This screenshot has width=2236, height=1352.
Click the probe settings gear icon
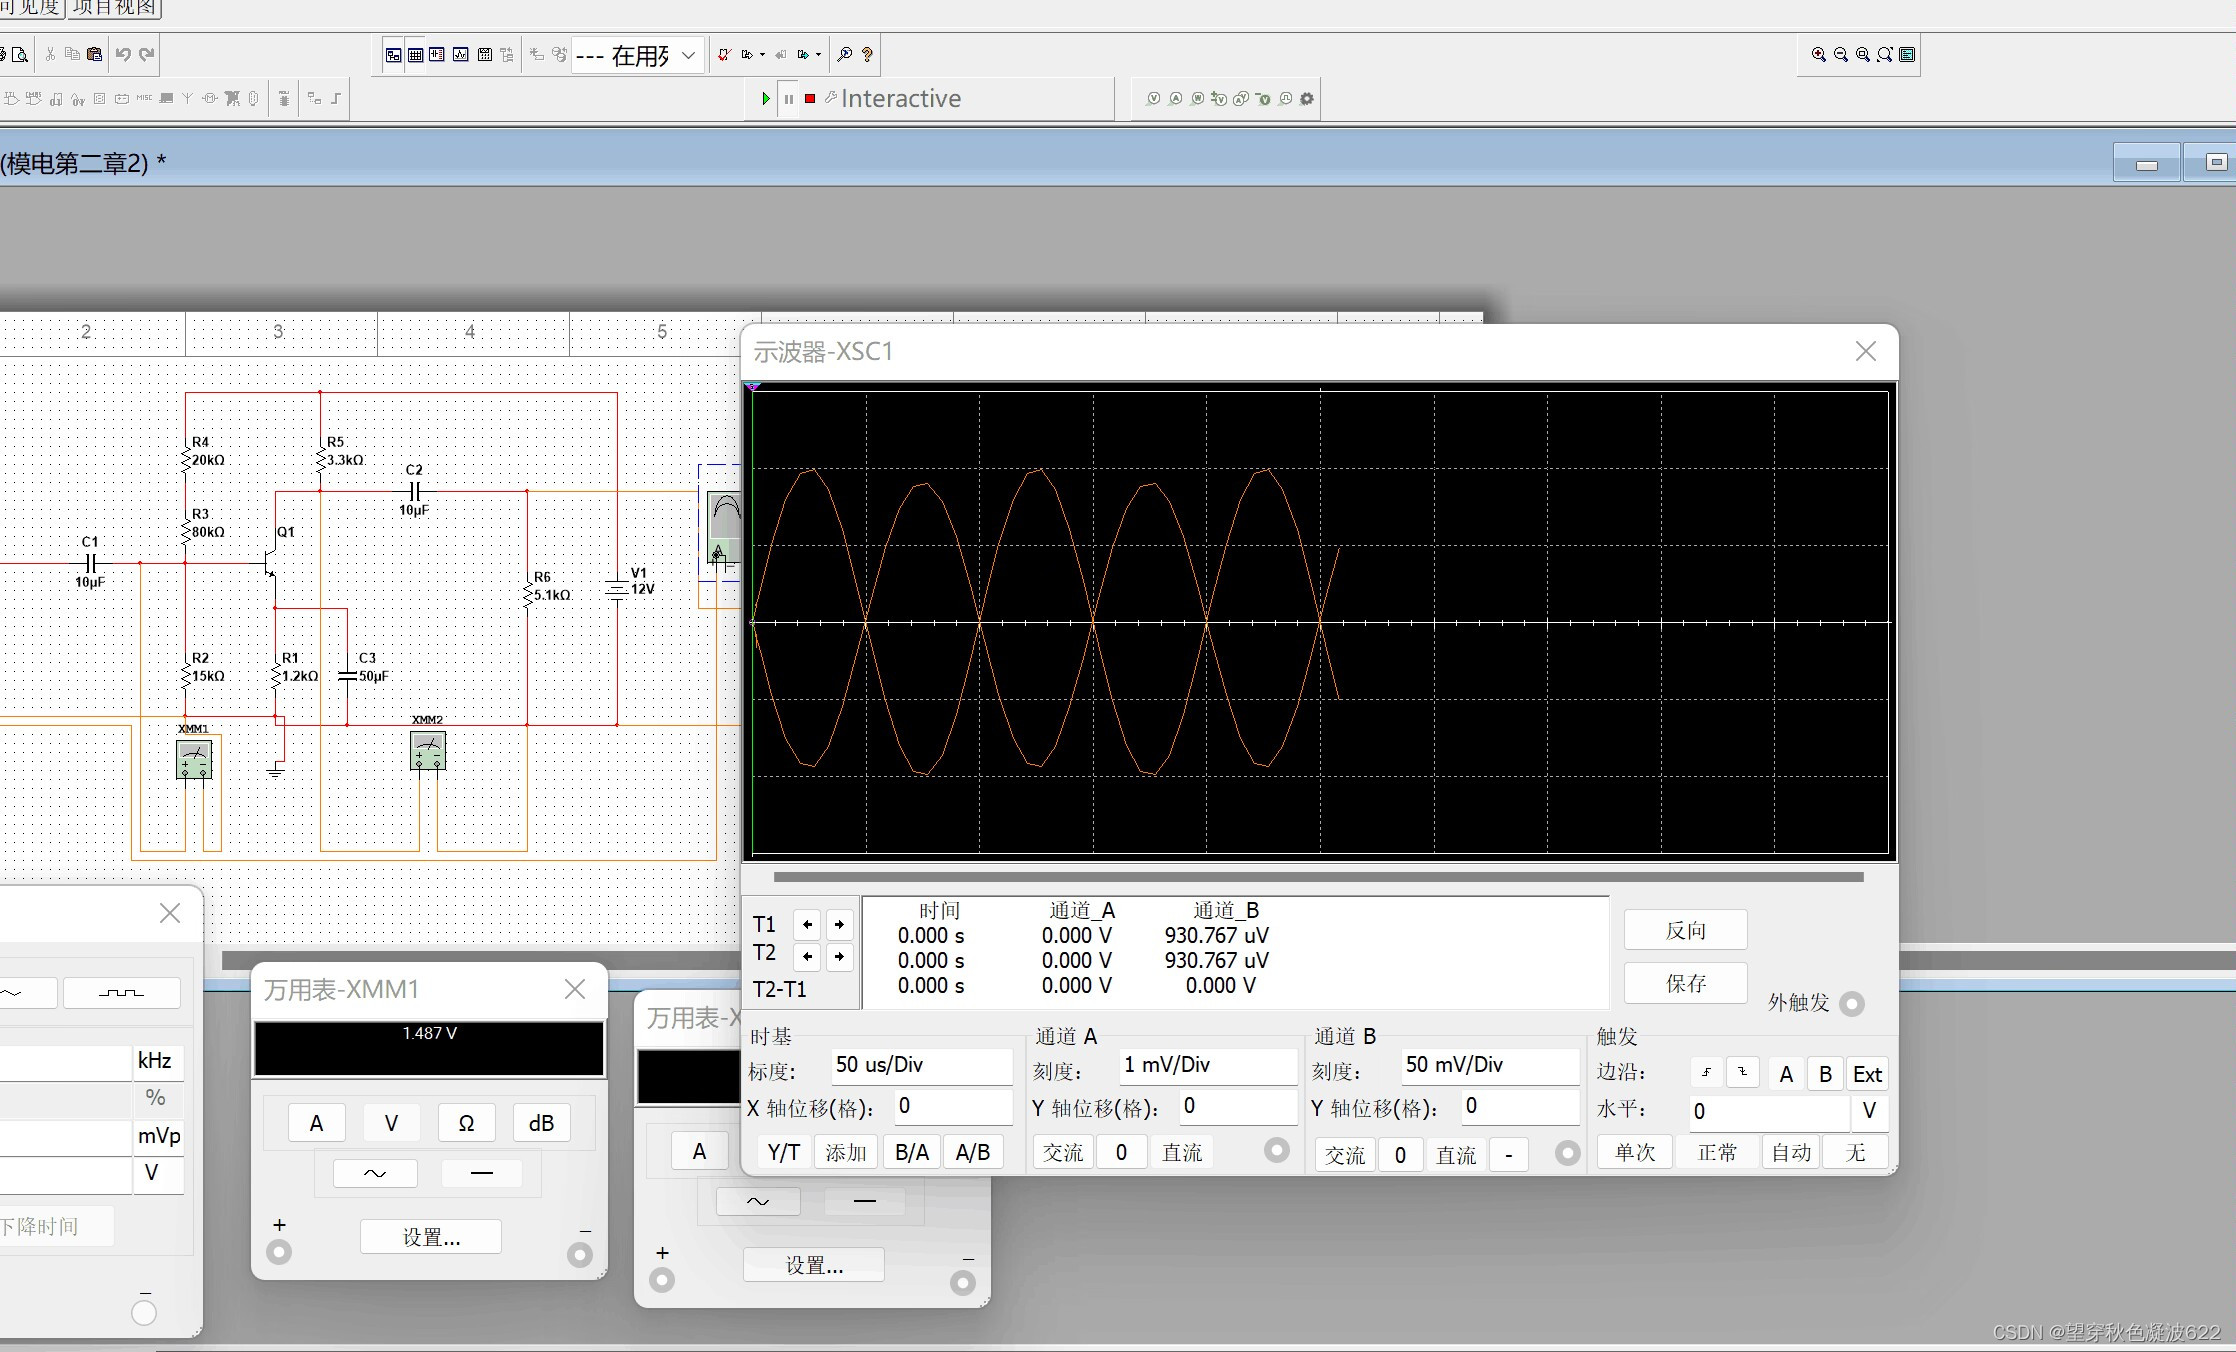[1307, 99]
